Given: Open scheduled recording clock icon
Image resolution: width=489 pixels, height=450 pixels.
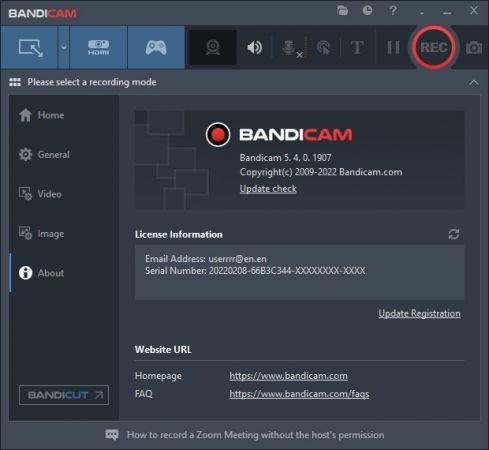Looking at the screenshot, I should [x=367, y=10].
